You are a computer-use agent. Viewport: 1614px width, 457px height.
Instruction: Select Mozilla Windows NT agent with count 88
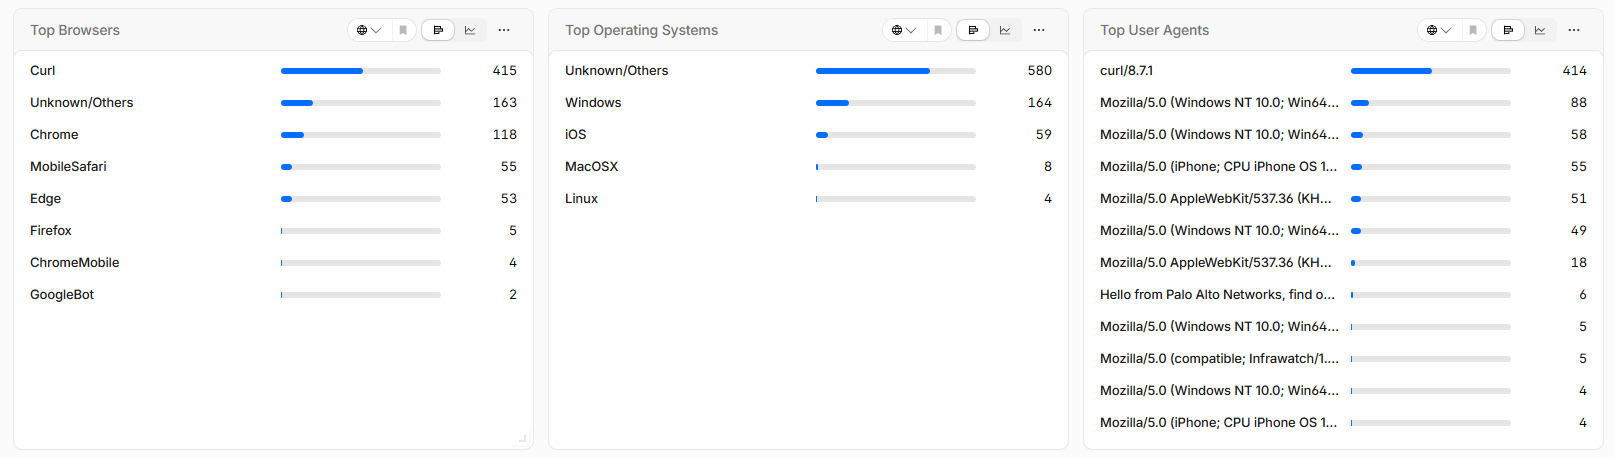(1343, 103)
